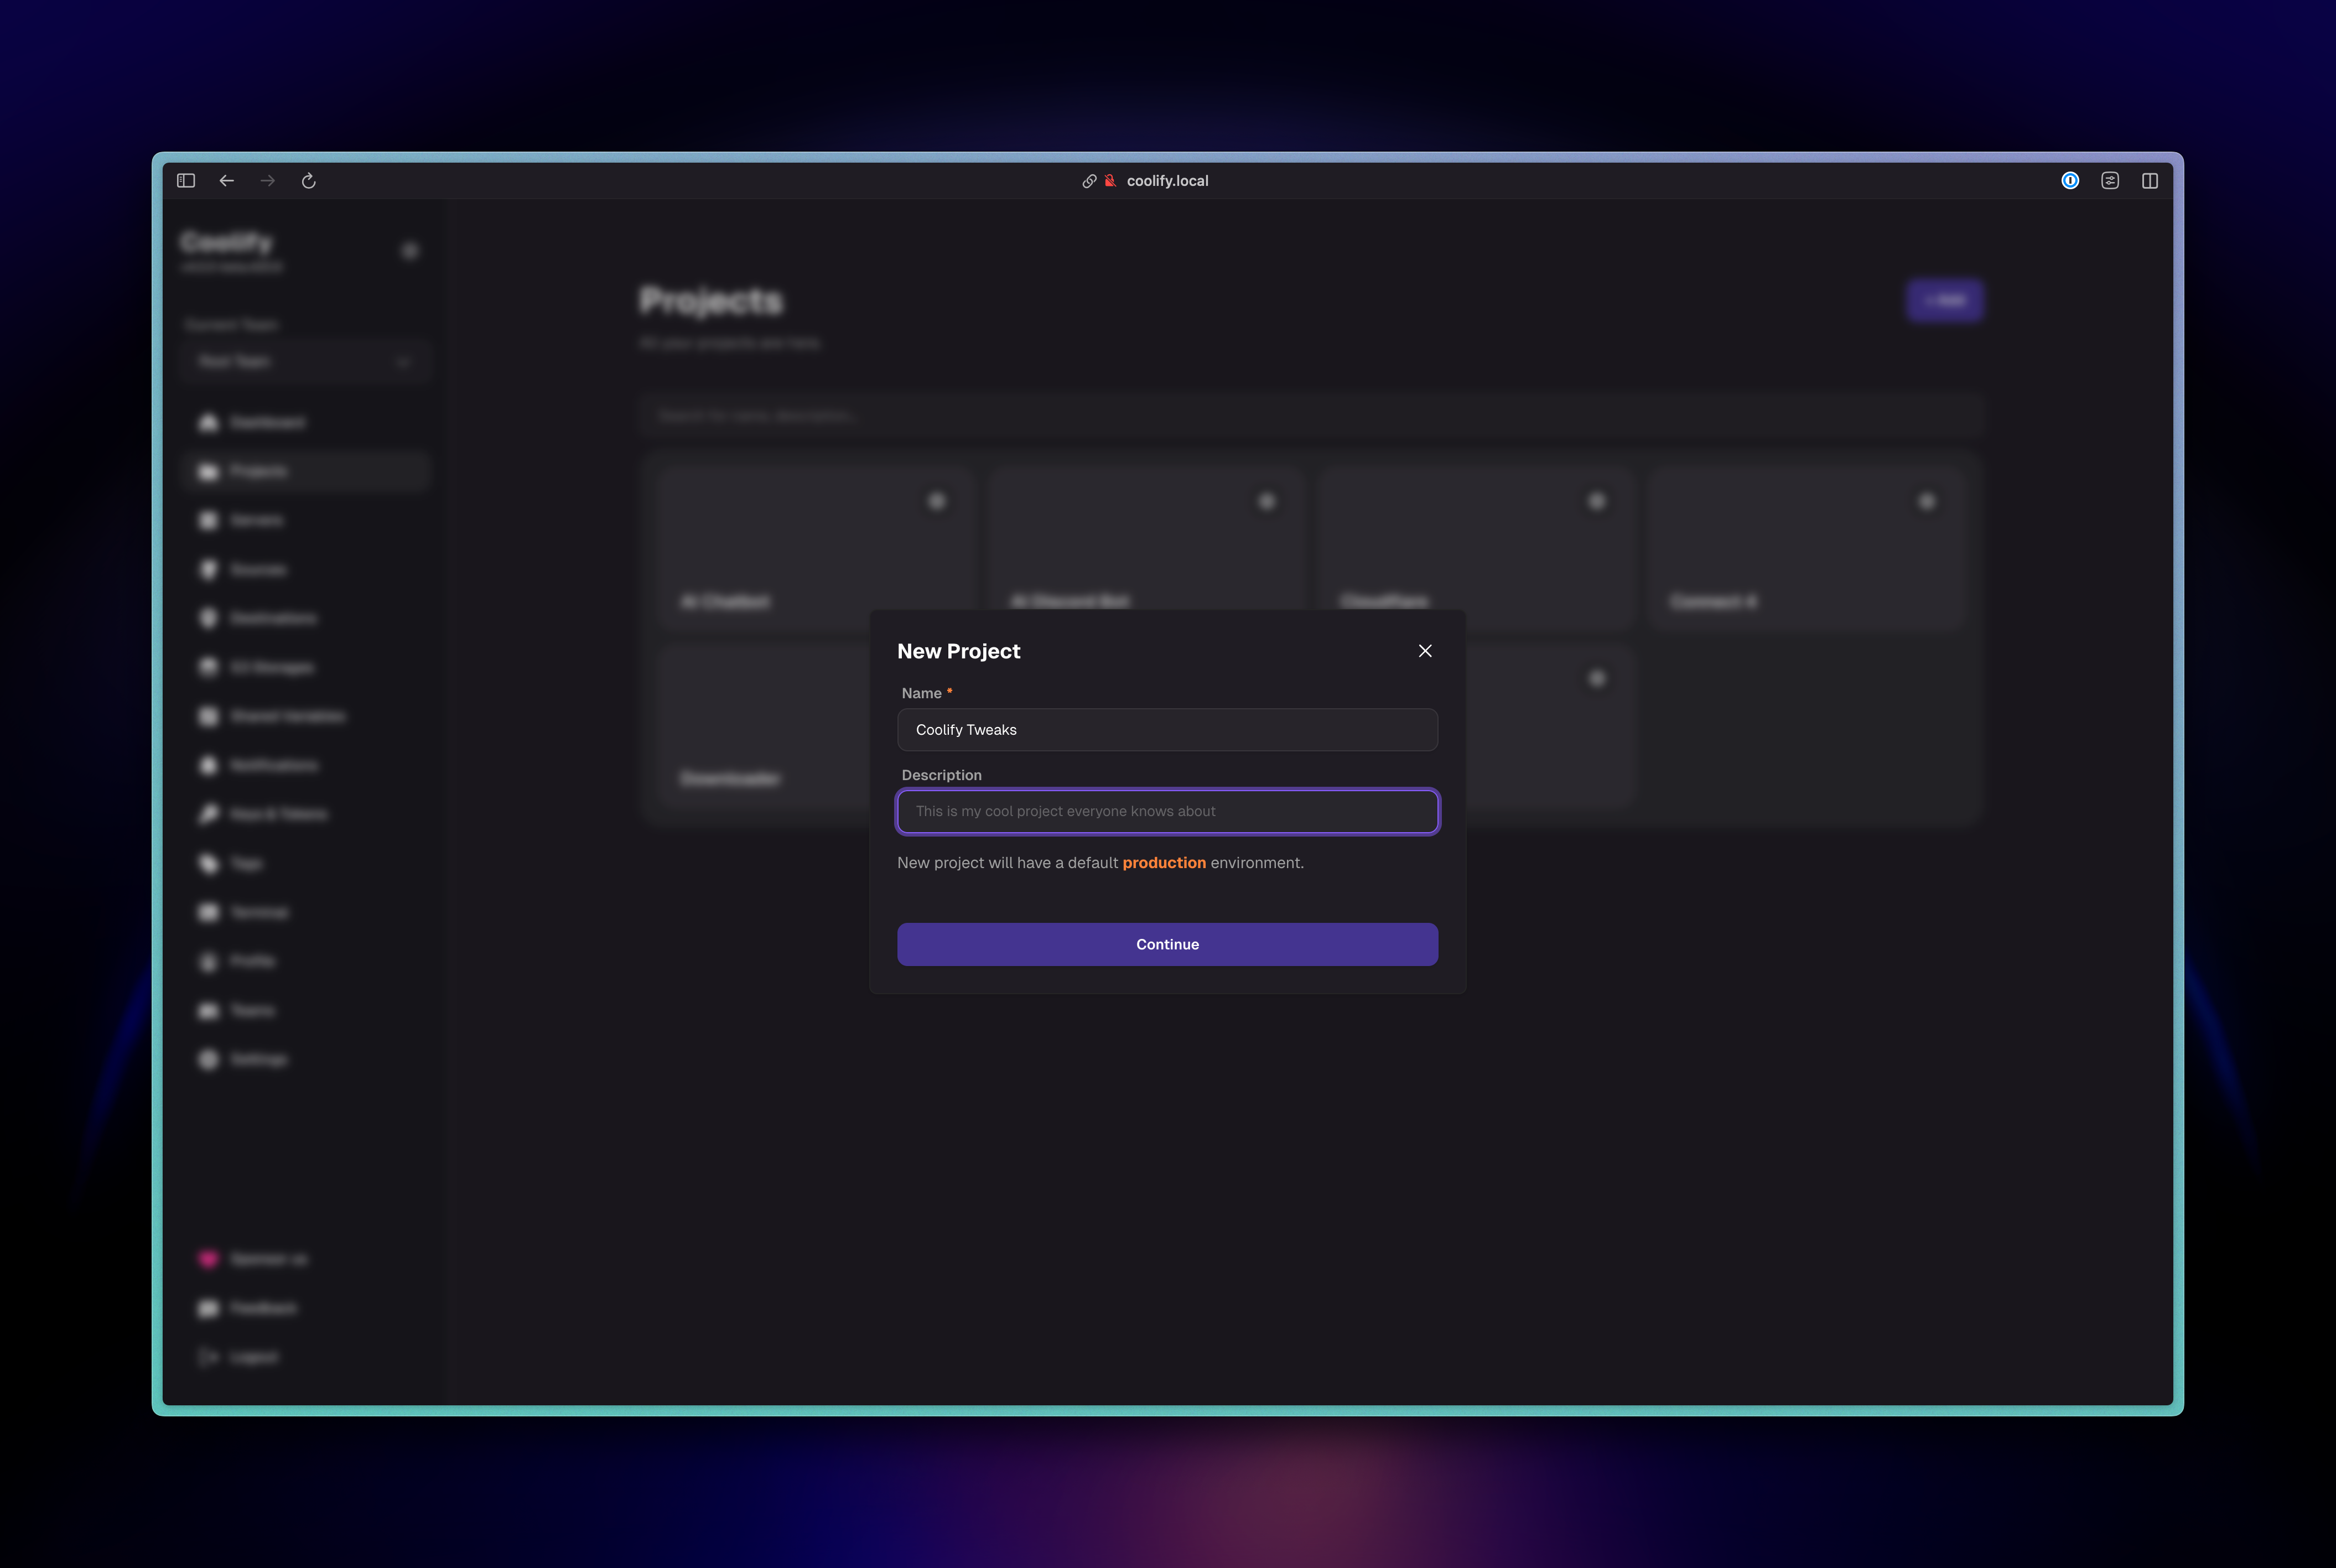Screen dimensions: 2336x1568
Task: Expand the Current Team dropdown
Action: (x=306, y=361)
